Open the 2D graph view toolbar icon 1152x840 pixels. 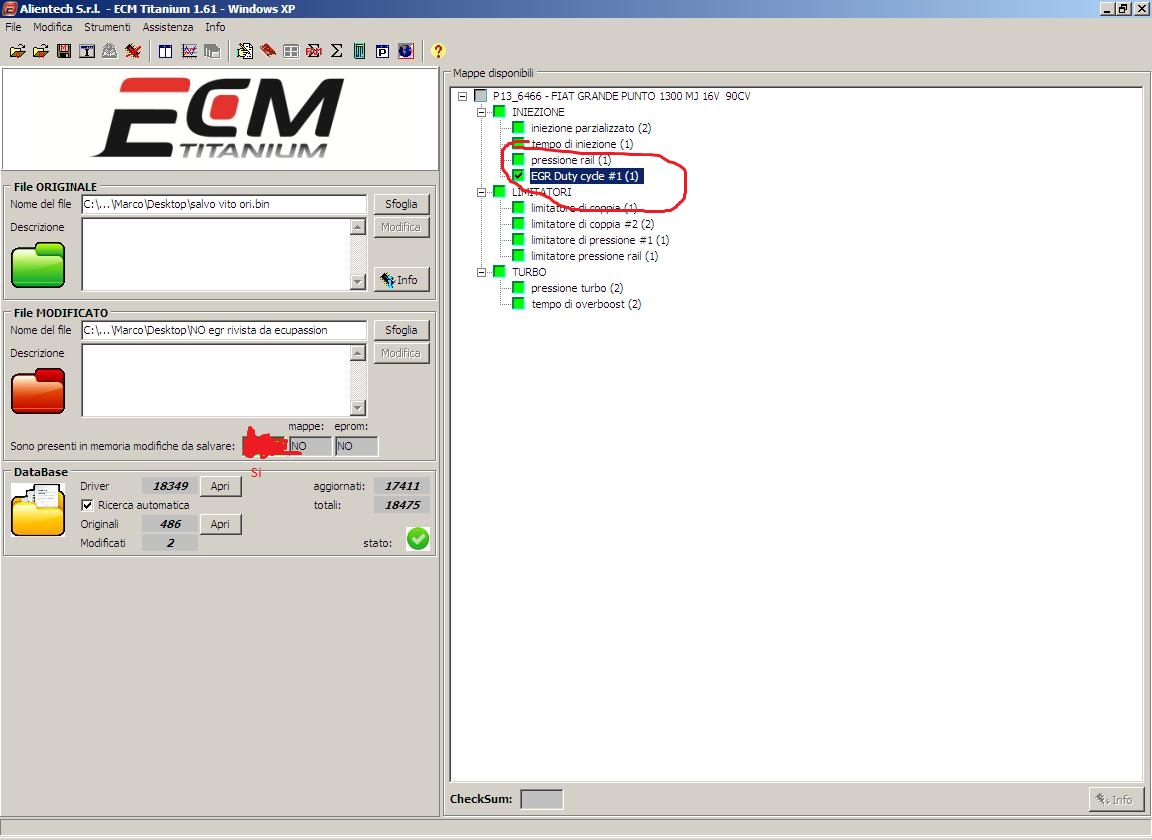(x=189, y=51)
